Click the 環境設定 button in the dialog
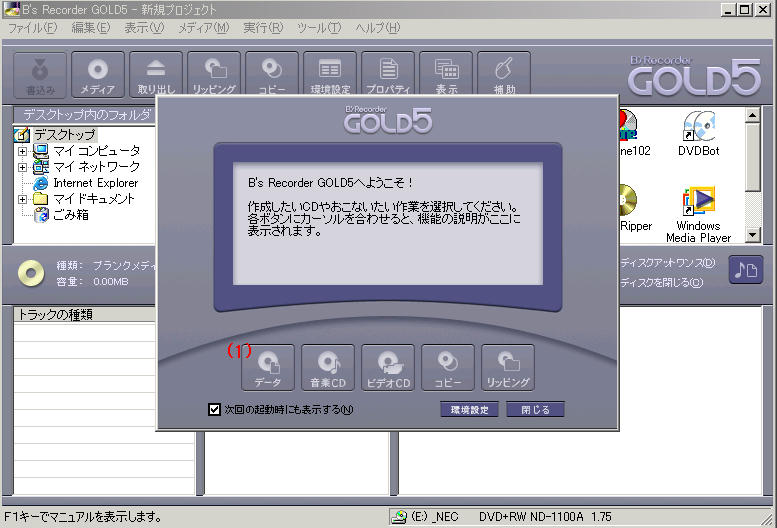The width and height of the screenshot is (777, 528). pyautogui.click(x=469, y=410)
